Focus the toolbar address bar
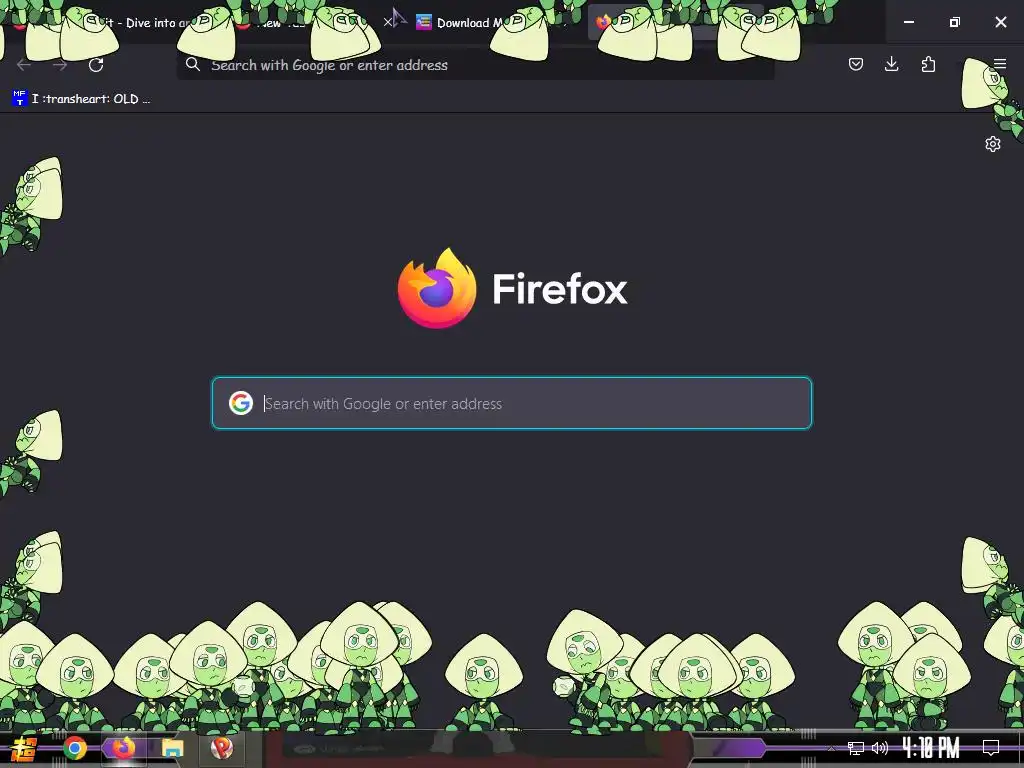This screenshot has height=768, width=1024. tap(475, 65)
